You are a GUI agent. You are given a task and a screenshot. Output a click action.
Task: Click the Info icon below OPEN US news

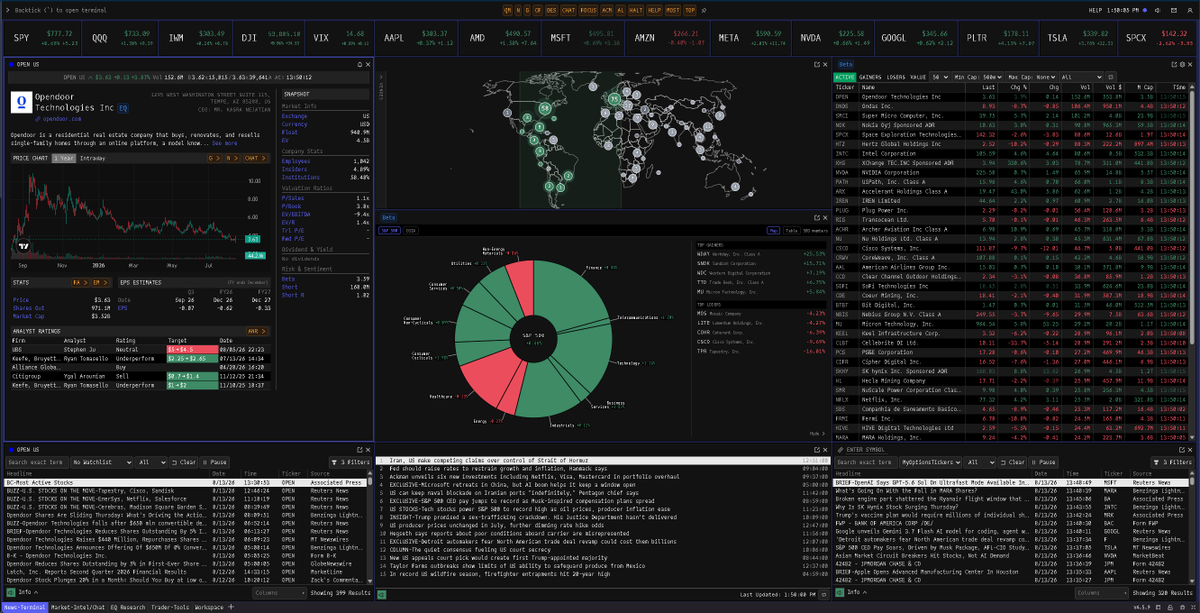tap(11, 592)
